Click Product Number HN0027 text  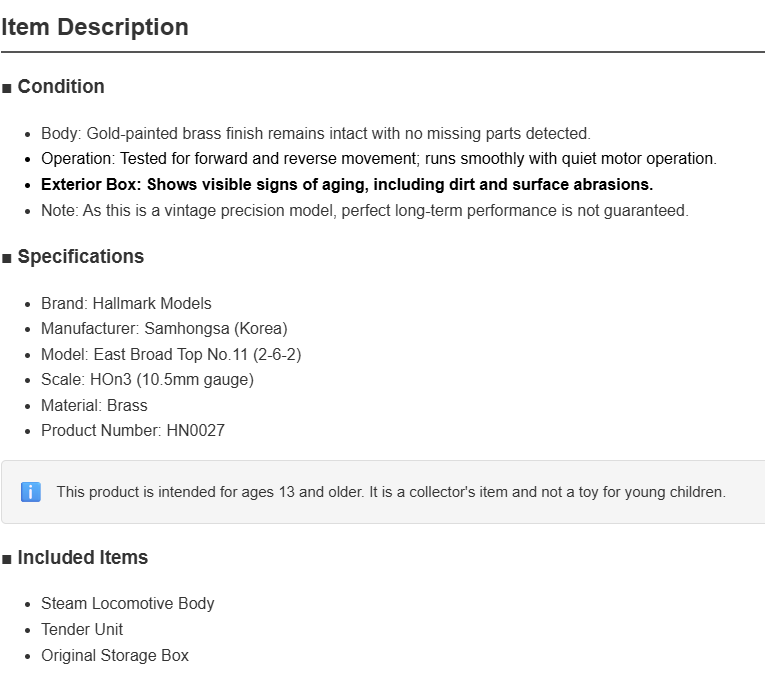[x=133, y=430]
